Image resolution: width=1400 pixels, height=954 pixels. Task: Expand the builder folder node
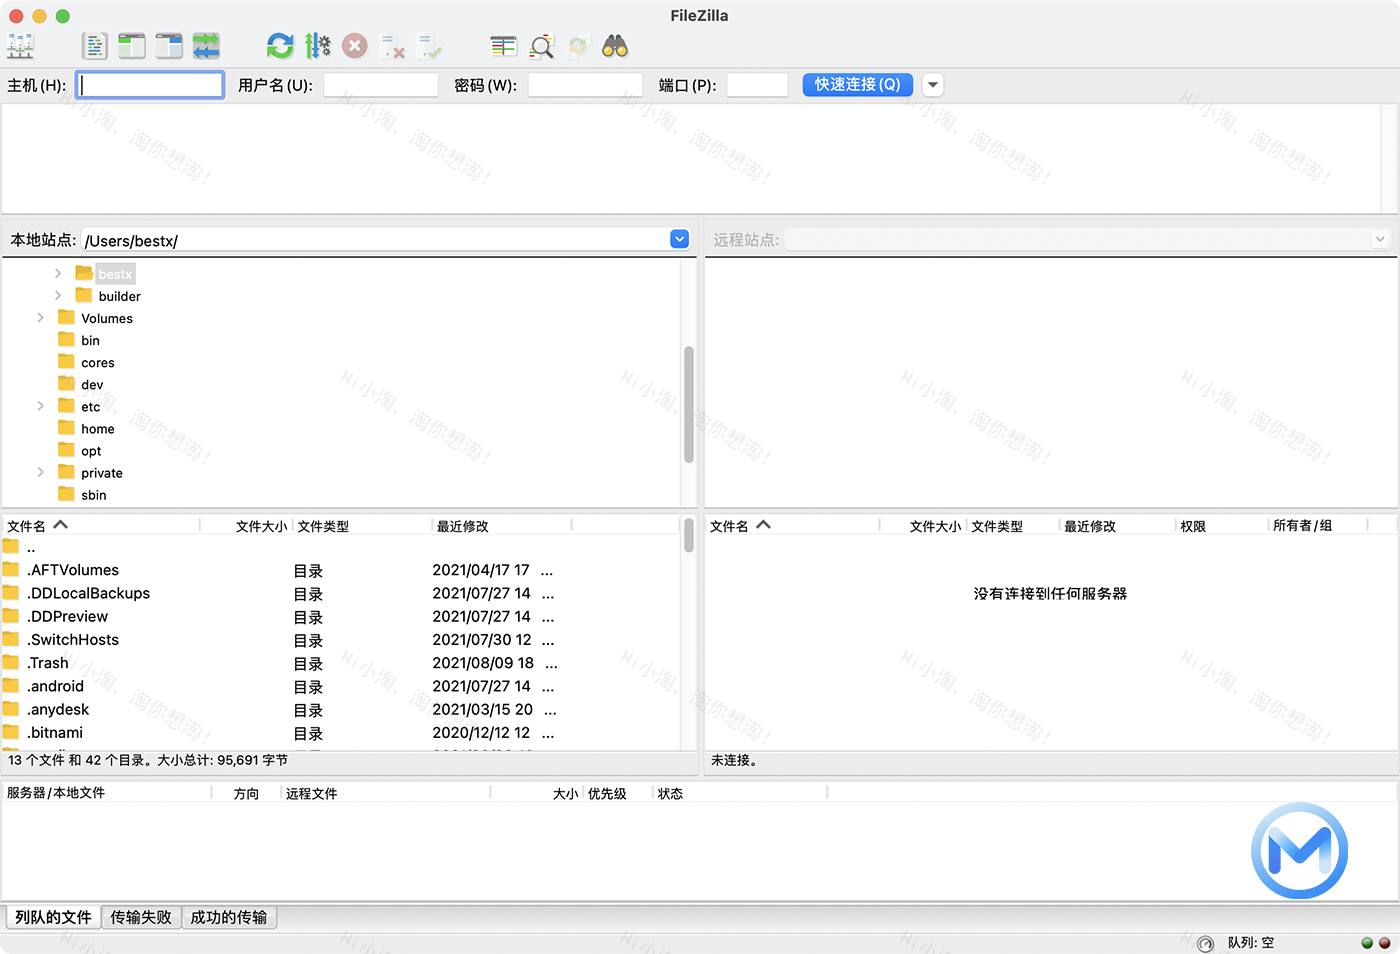click(x=58, y=295)
